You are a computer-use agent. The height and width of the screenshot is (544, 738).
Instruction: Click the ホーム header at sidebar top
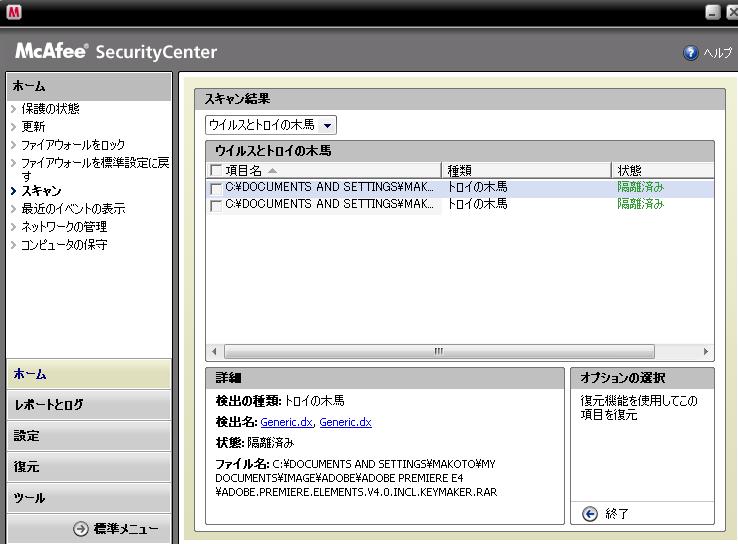(x=89, y=87)
